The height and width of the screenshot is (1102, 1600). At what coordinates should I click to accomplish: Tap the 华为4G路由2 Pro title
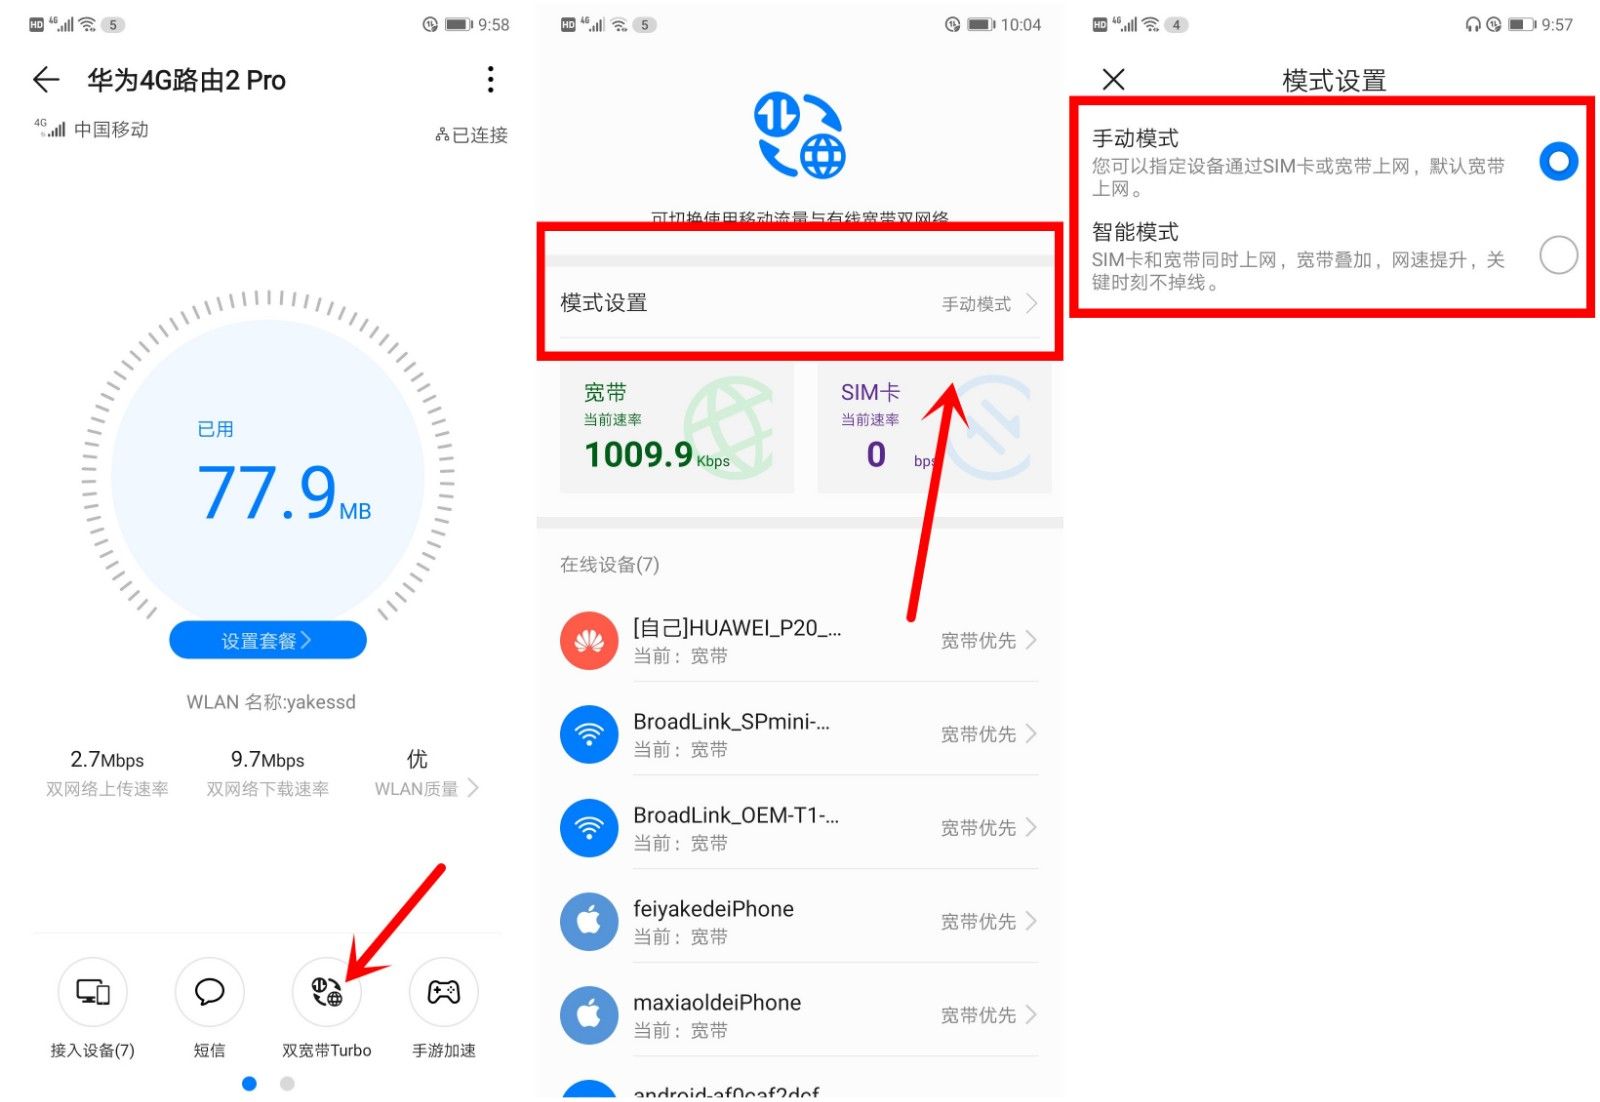[x=186, y=80]
